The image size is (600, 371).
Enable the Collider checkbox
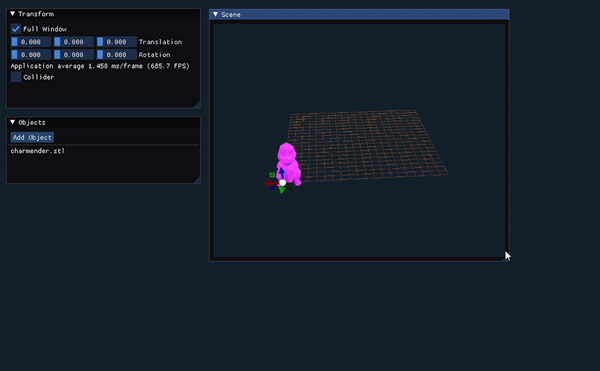pos(16,77)
